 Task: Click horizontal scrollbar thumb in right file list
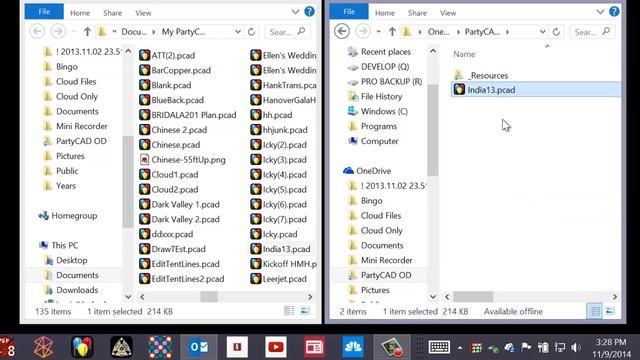[473, 297]
